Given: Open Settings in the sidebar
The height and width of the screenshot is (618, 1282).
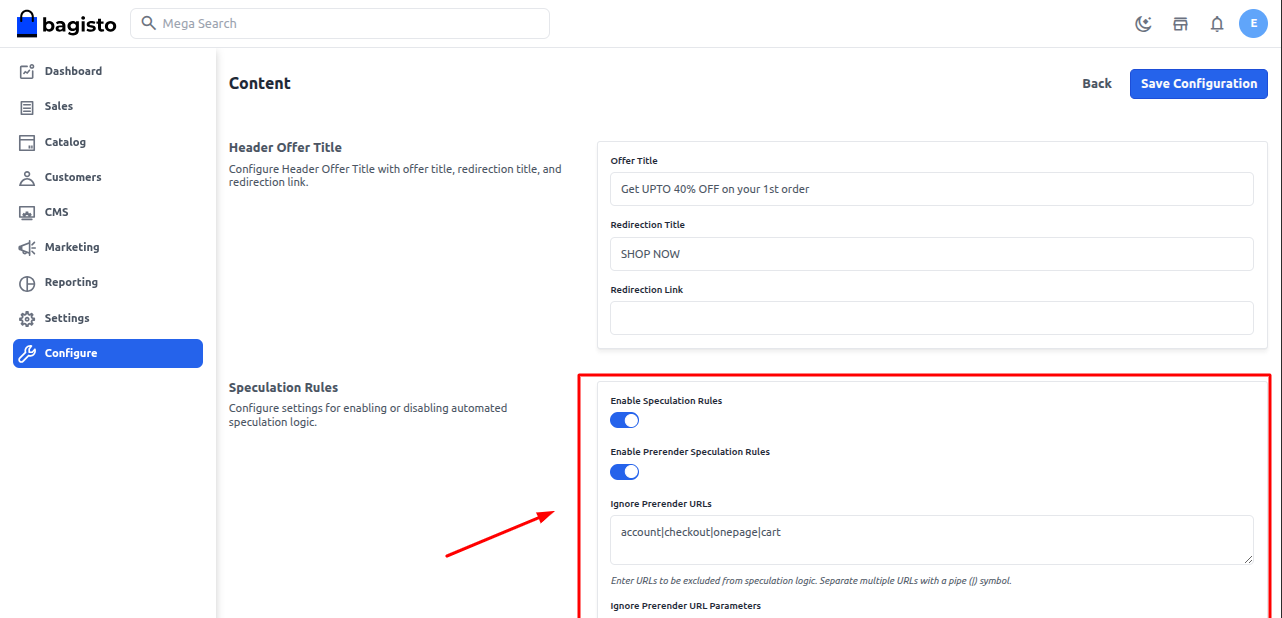Looking at the screenshot, I should click(67, 318).
